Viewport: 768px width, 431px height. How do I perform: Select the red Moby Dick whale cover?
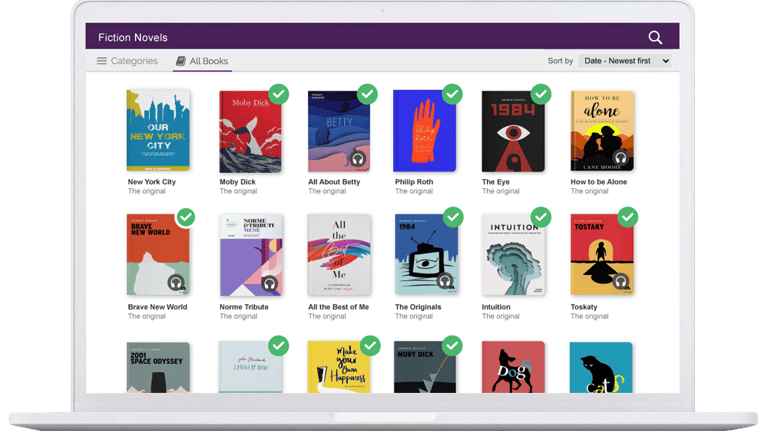pos(250,132)
